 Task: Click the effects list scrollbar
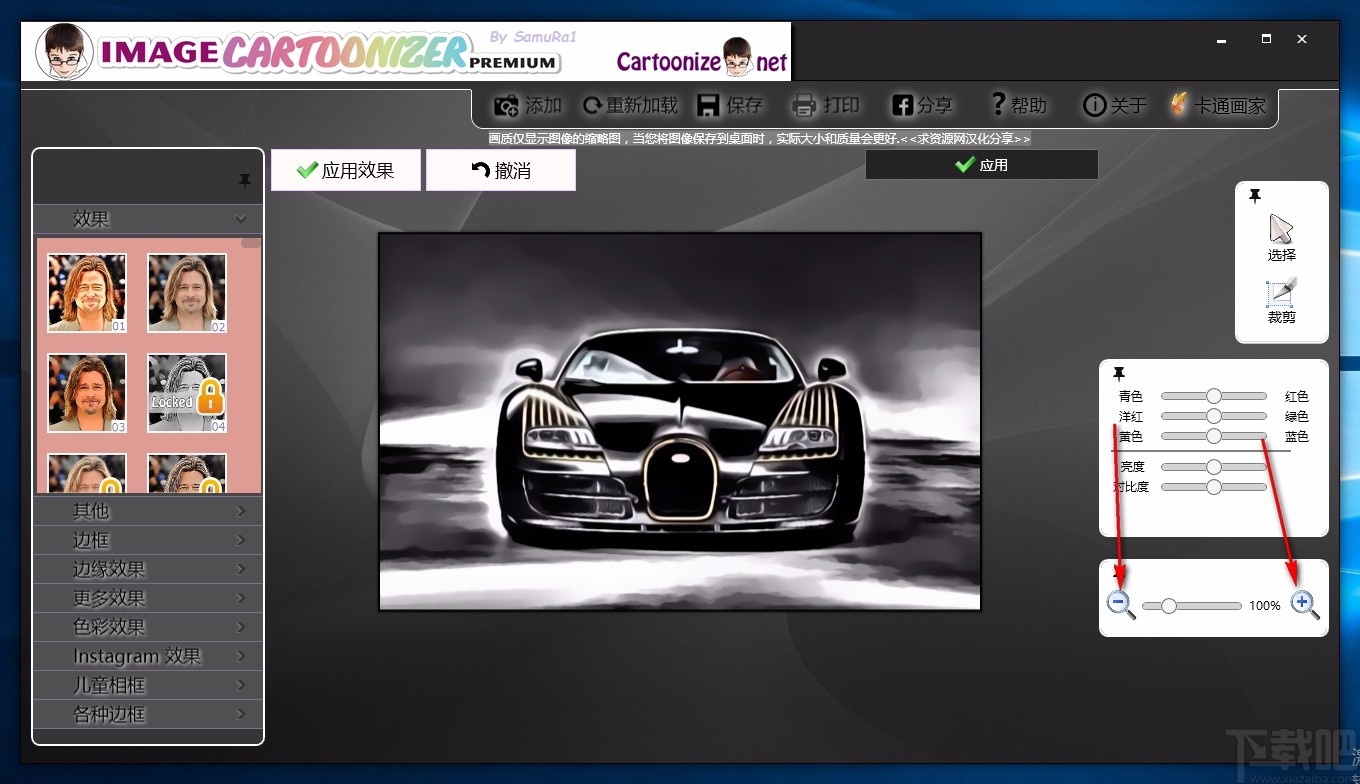251,243
